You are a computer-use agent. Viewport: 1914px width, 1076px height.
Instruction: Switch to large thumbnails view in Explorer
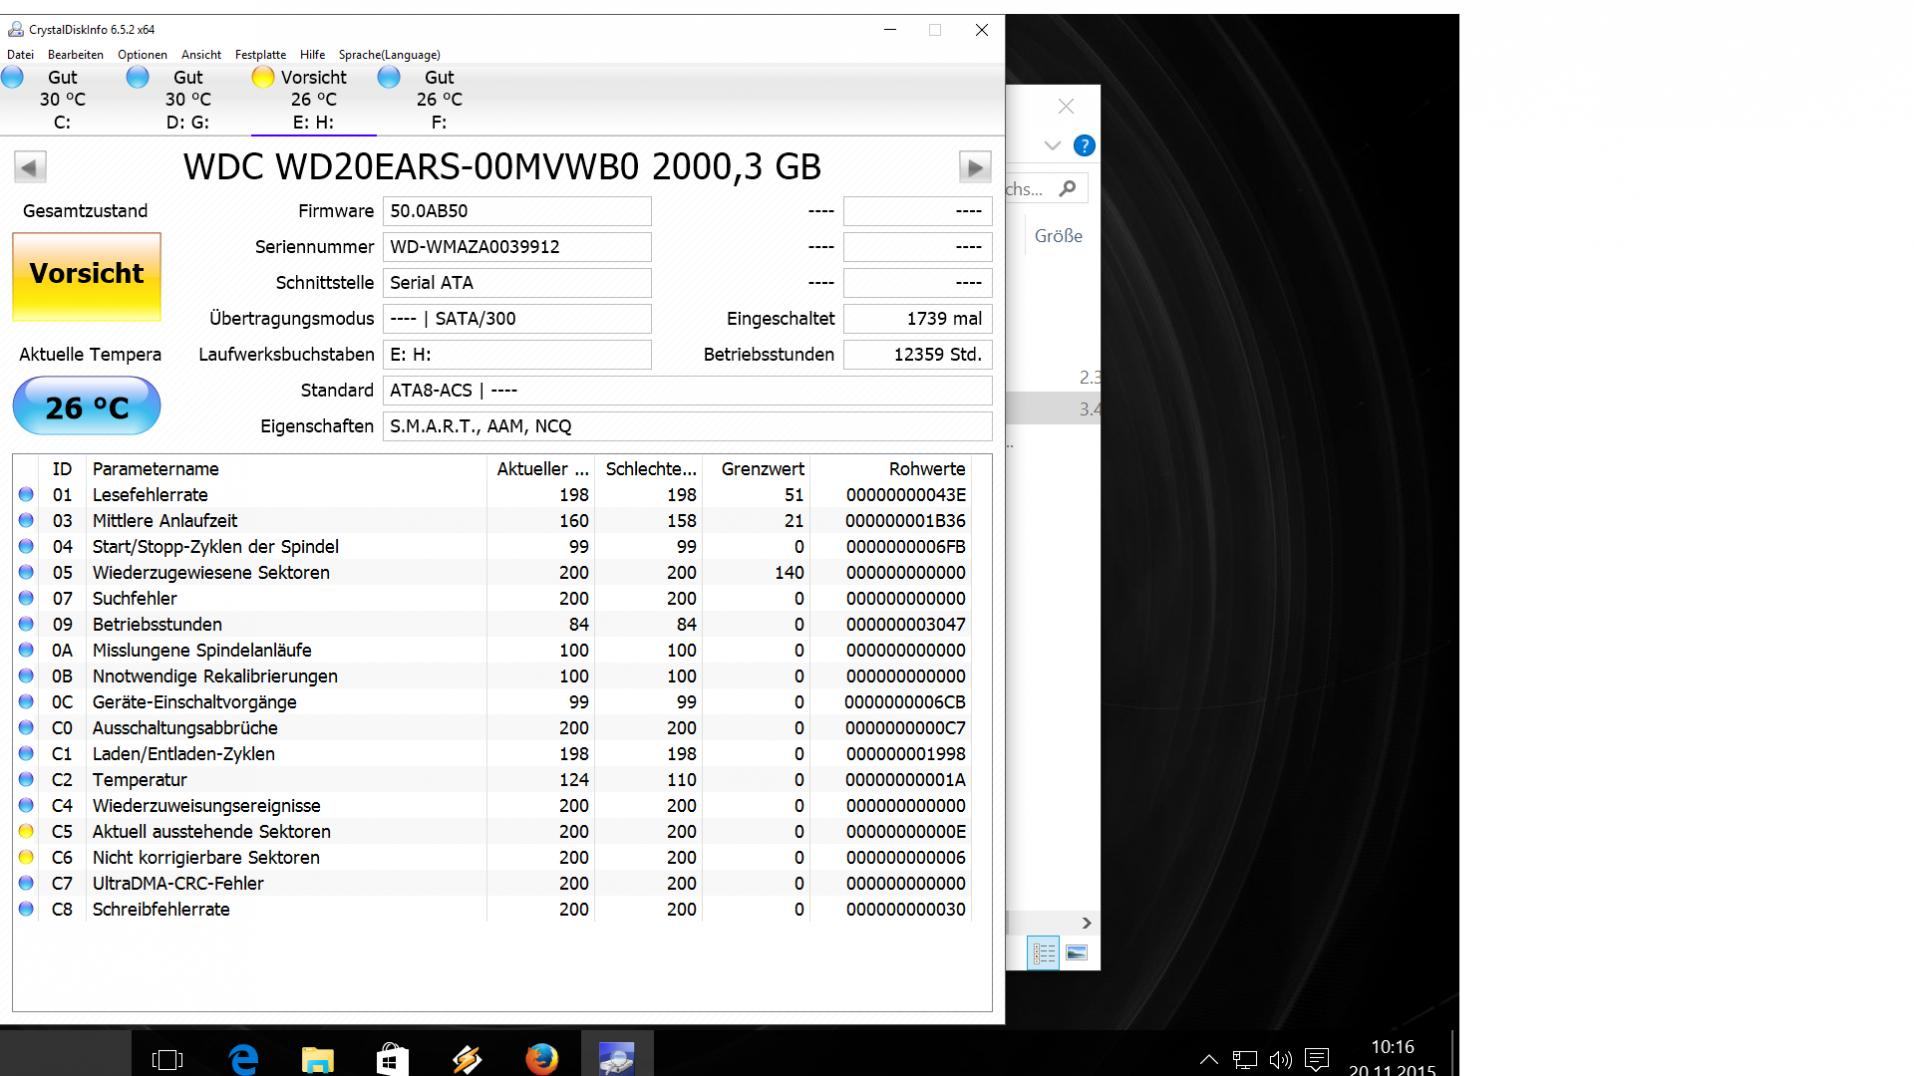pos(1077,953)
